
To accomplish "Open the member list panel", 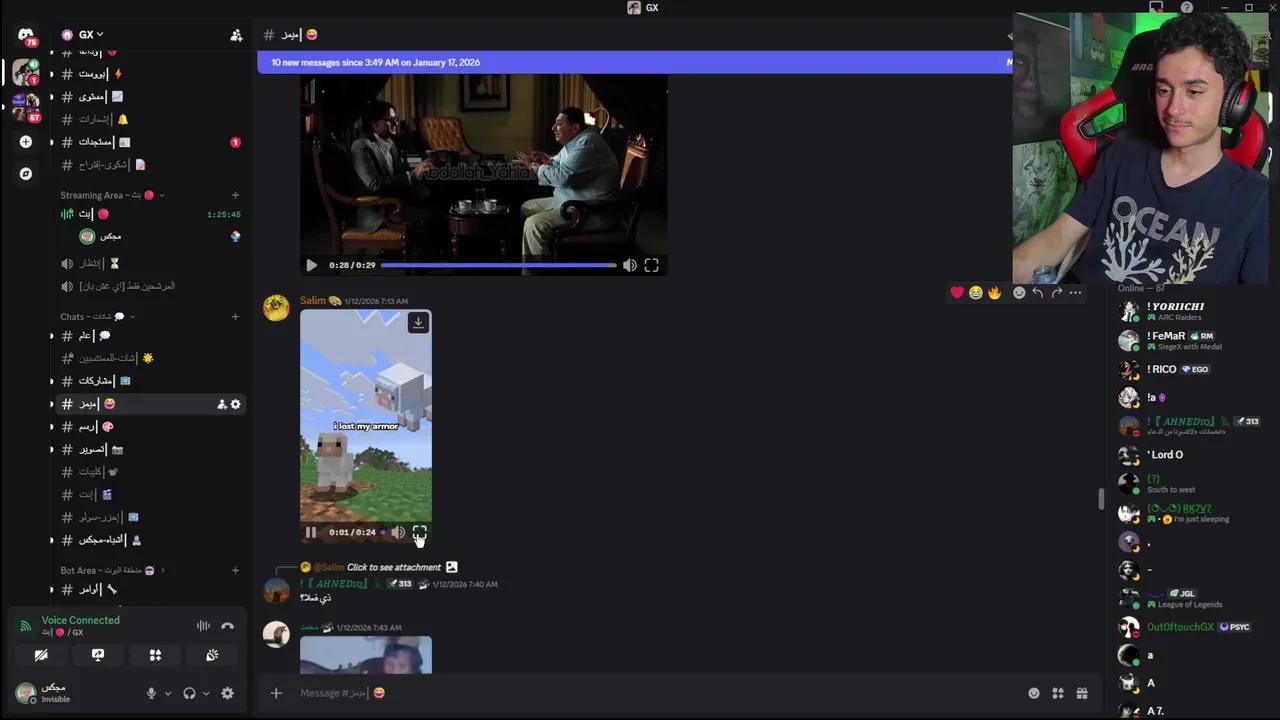I will [x=1010, y=35].
